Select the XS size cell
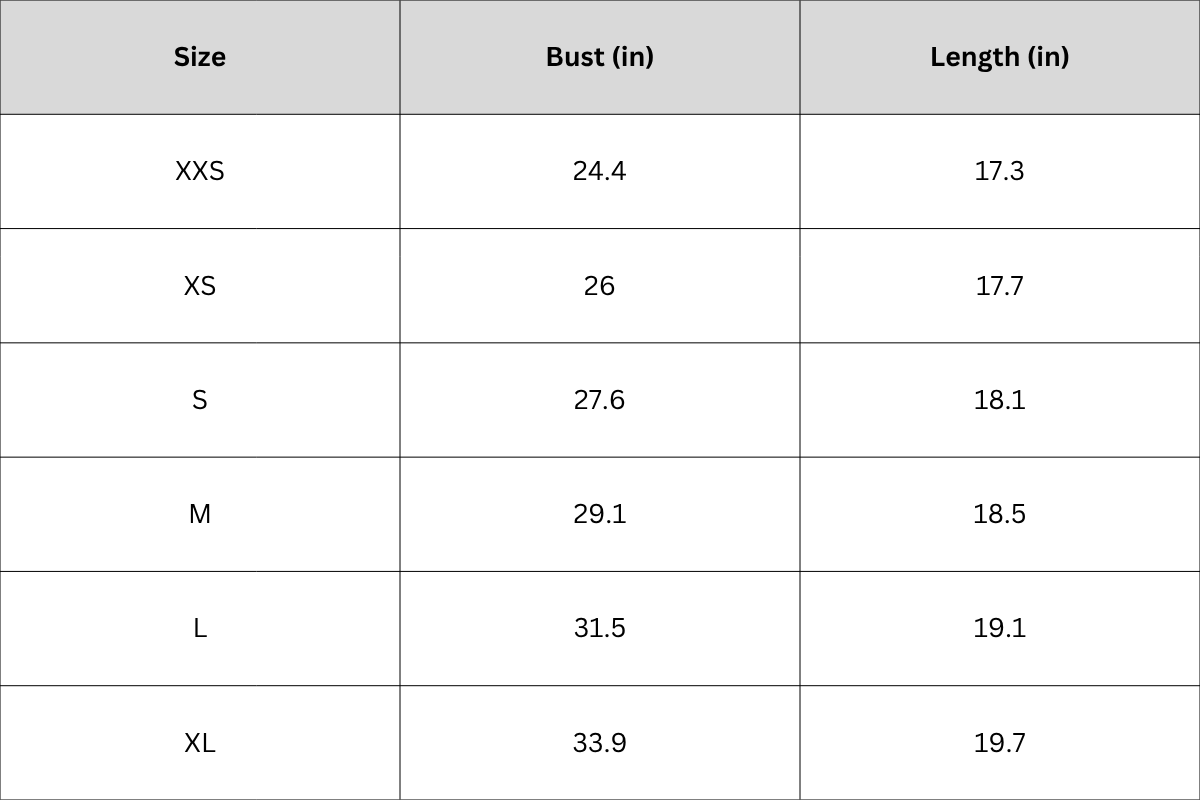 click(x=200, y=286)
